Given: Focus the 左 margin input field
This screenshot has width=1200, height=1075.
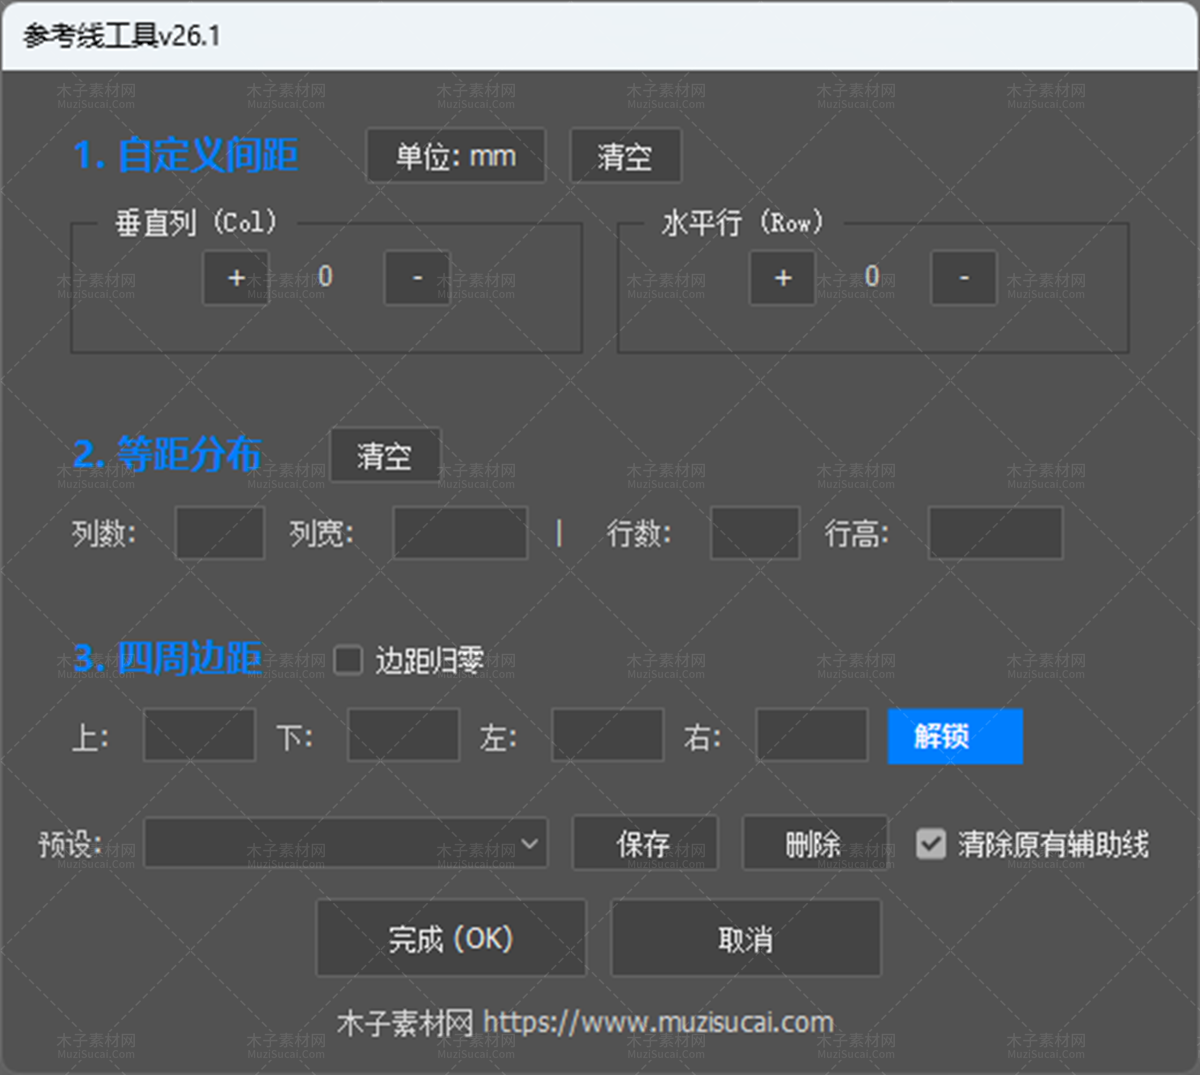Looking at the screenshot, I should (x=607, y=736).
